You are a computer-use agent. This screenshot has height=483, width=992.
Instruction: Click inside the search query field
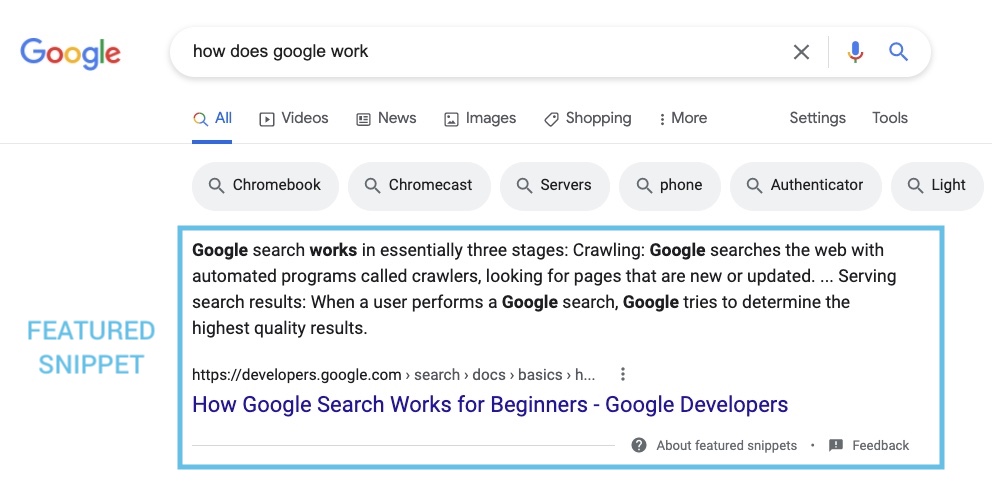481,52
